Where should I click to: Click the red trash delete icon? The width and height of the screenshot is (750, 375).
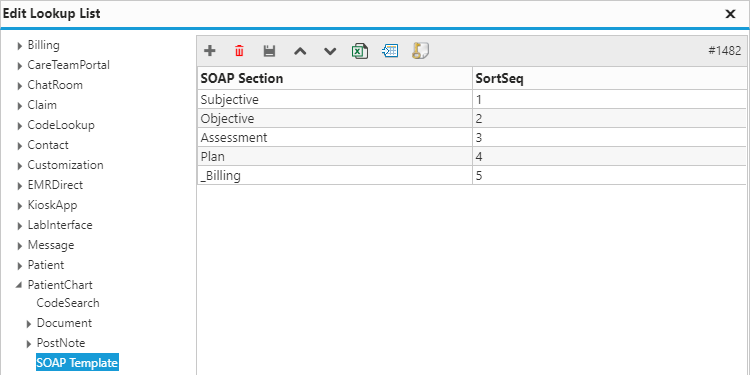239,51
